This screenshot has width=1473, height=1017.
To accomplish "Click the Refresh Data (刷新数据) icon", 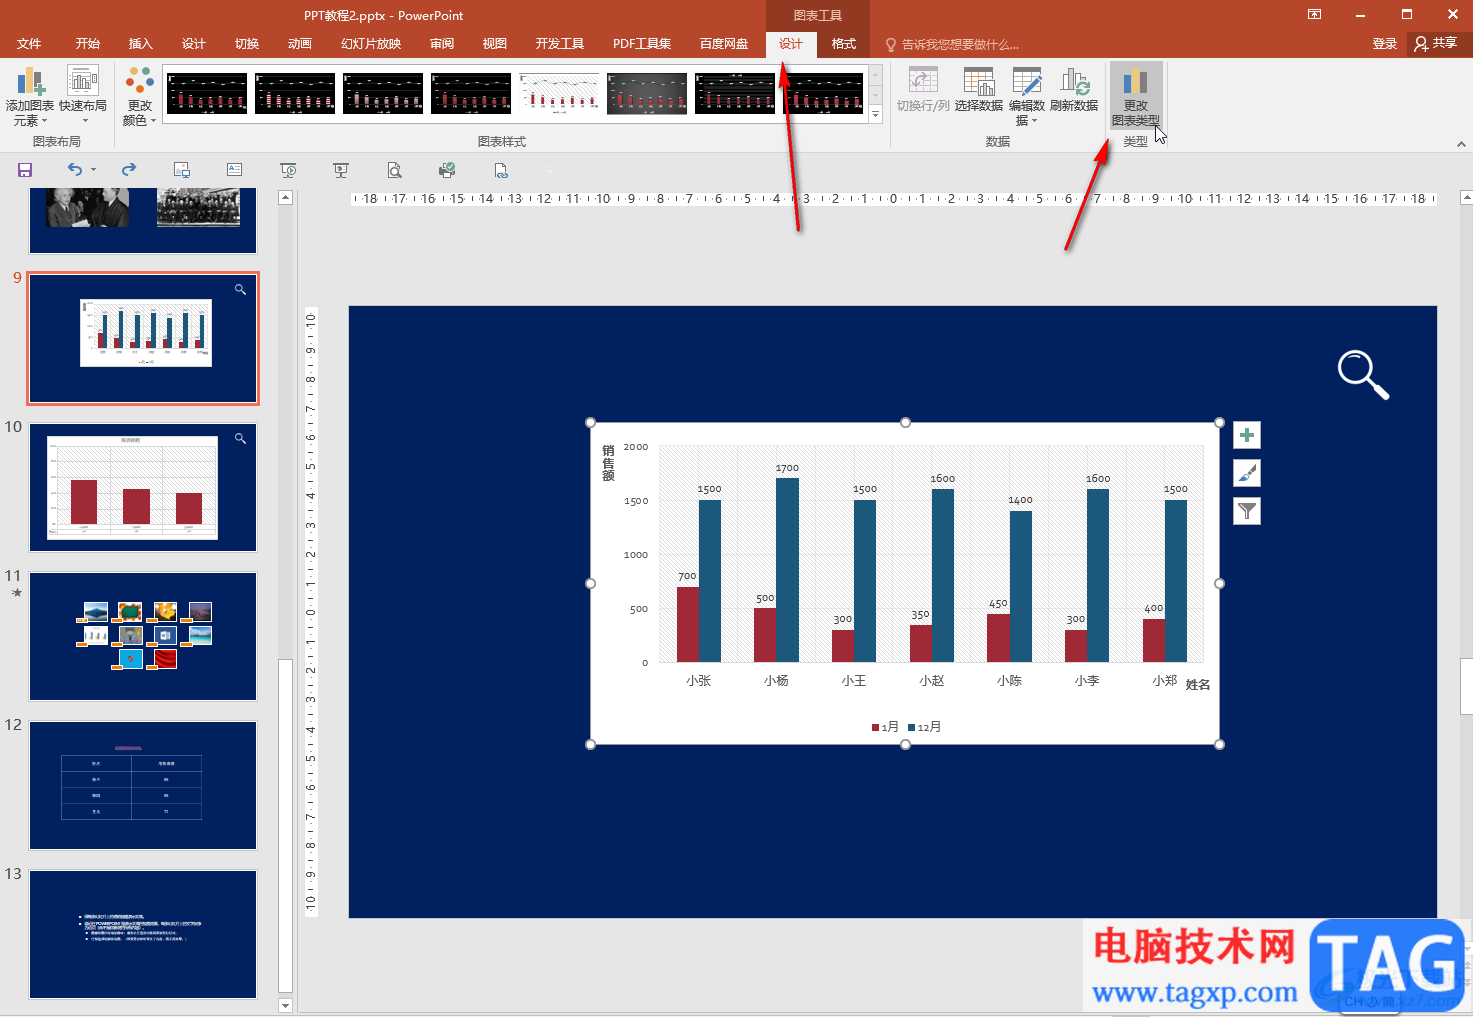I will pyautogui.click(x=1074, y=84).
